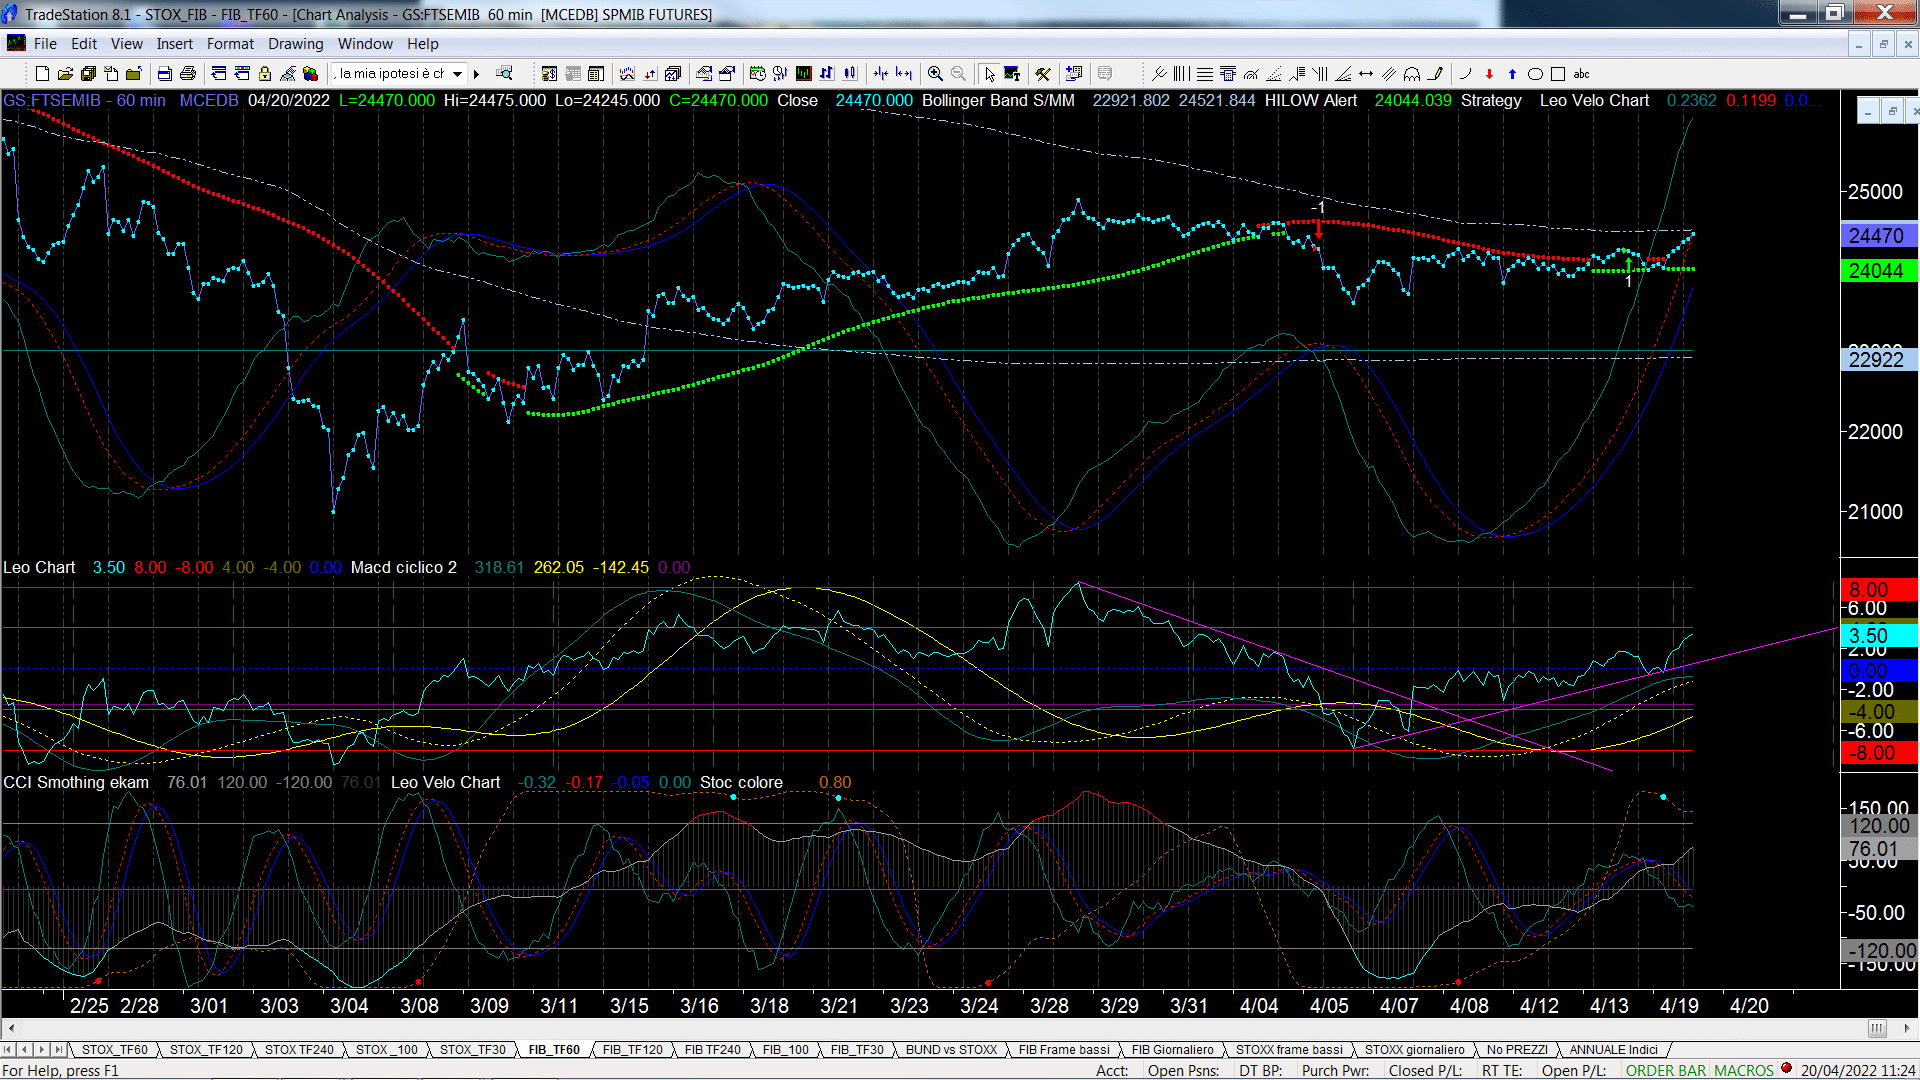Click the 24044 green price label
The image size is (1920, 1080).
pos(1877,271)
